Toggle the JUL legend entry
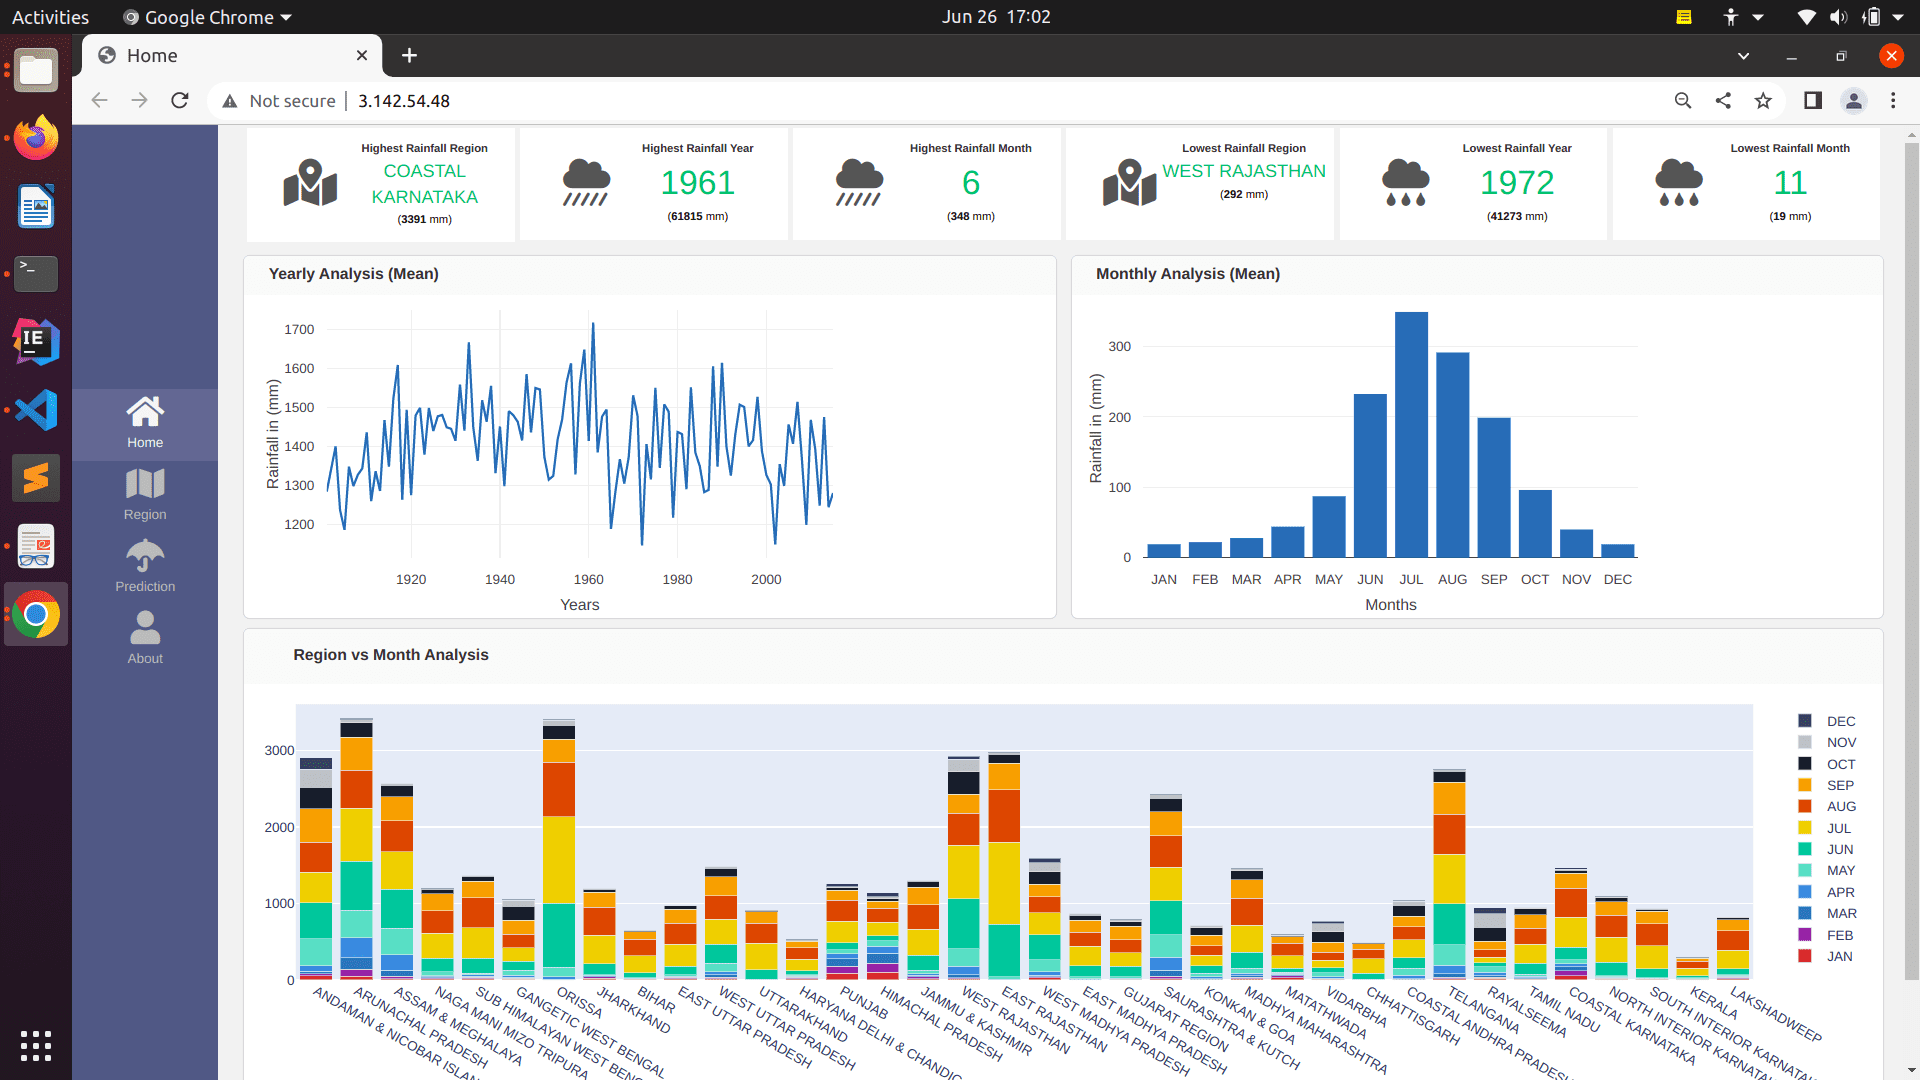This screenshot has height=1080, width=1920. (1825, 828)
